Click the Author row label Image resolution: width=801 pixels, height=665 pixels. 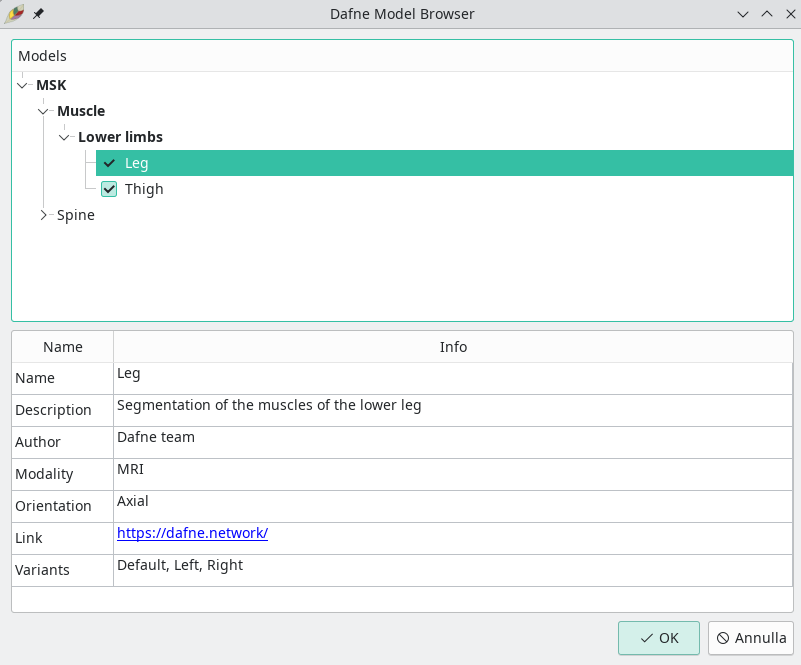tap(38, 442)
